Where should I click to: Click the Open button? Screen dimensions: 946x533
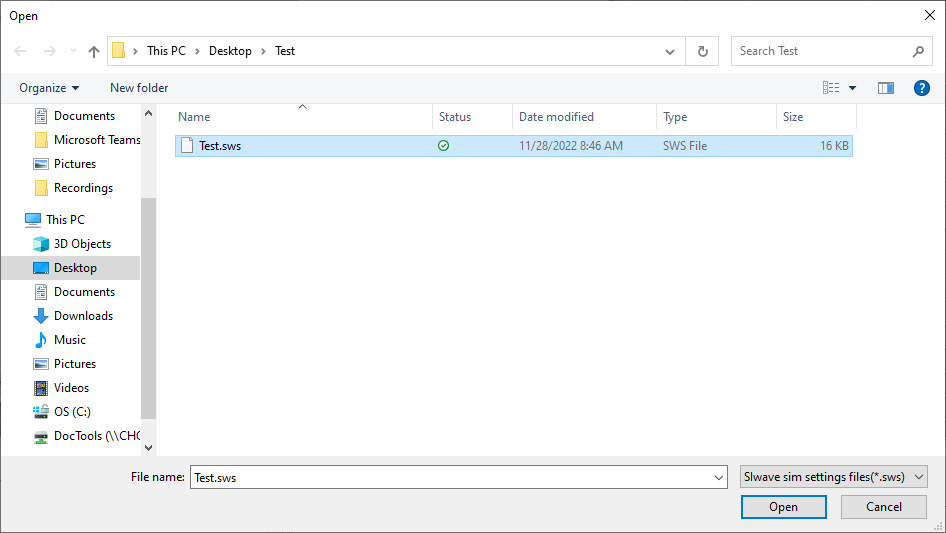783,507
